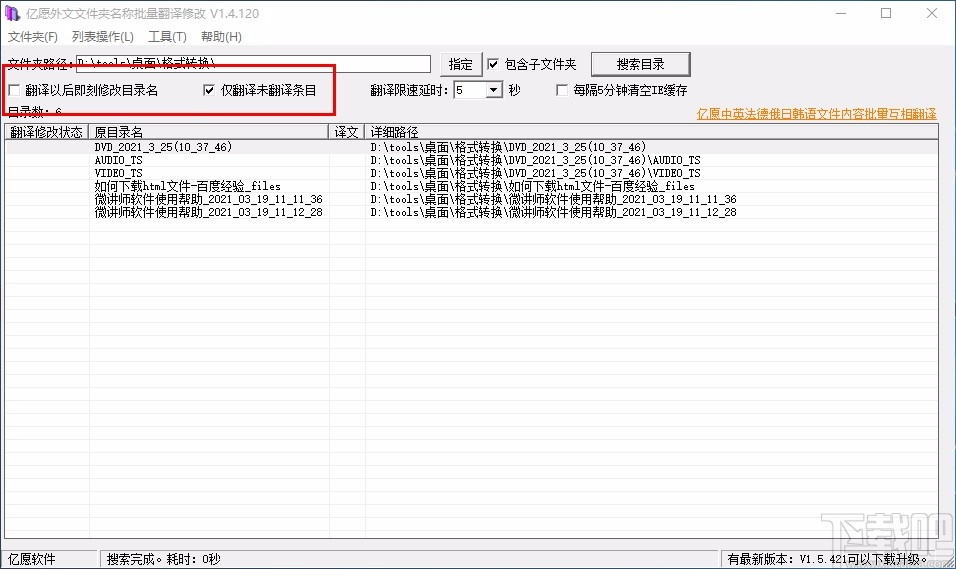Click the 有最新版本 upgrade notice
The height and width of the screenshot is (569, 956).
pyautogui.click(x=828, y=559)
